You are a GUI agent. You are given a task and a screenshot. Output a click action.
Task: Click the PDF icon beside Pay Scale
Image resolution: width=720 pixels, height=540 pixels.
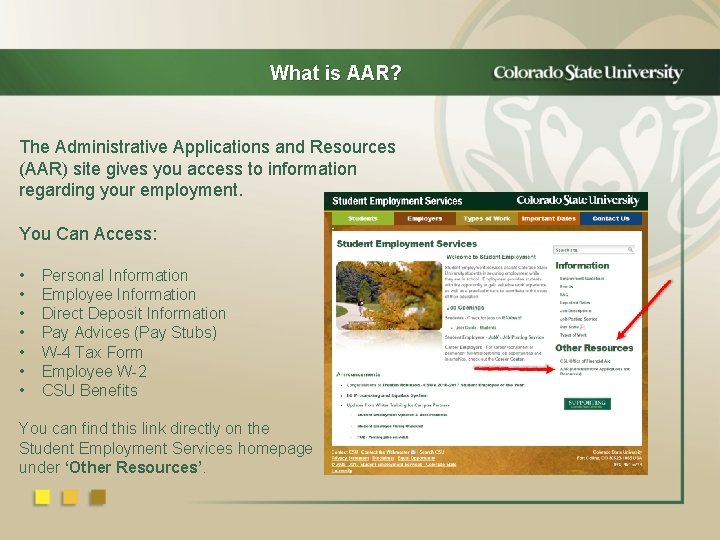click(x=582, y=327)
